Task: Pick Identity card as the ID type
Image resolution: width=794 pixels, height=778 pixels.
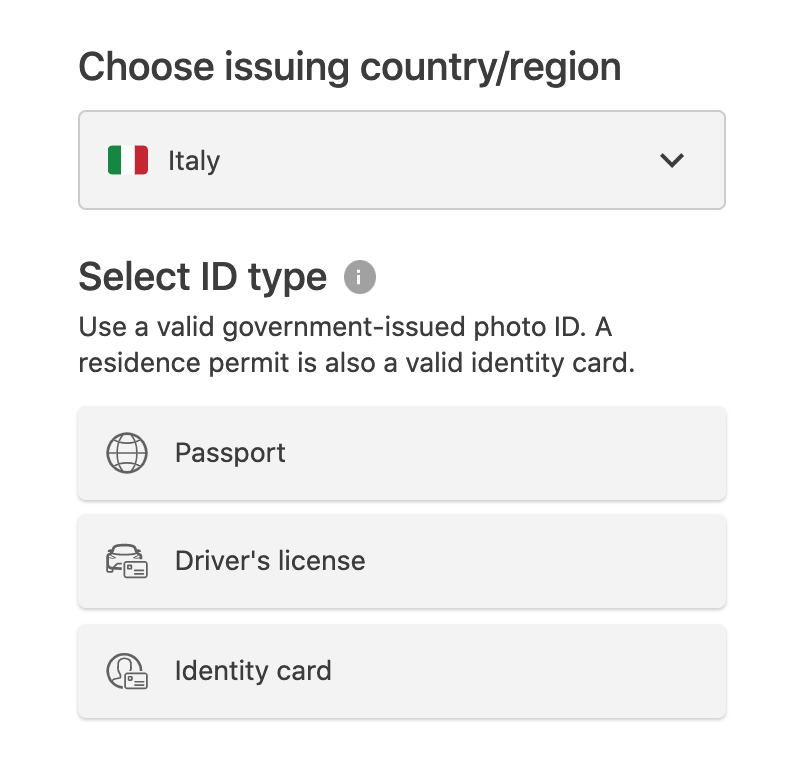Action: (x=401, y=671)
